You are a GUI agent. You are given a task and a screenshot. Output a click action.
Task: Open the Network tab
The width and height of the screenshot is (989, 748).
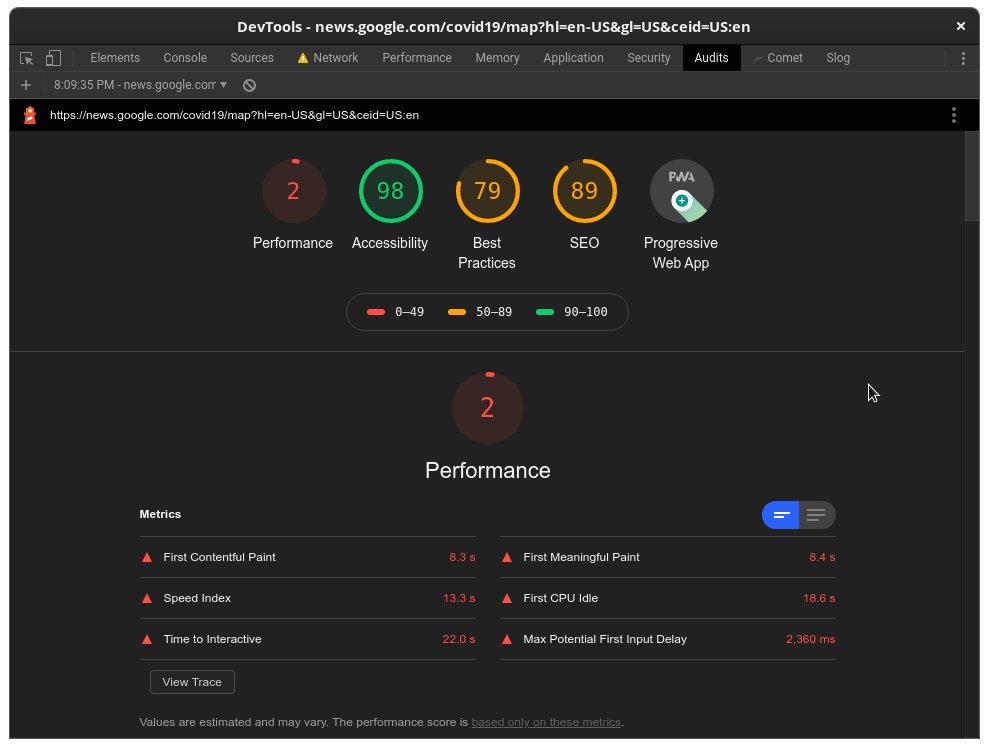click(x=329, y=58)
